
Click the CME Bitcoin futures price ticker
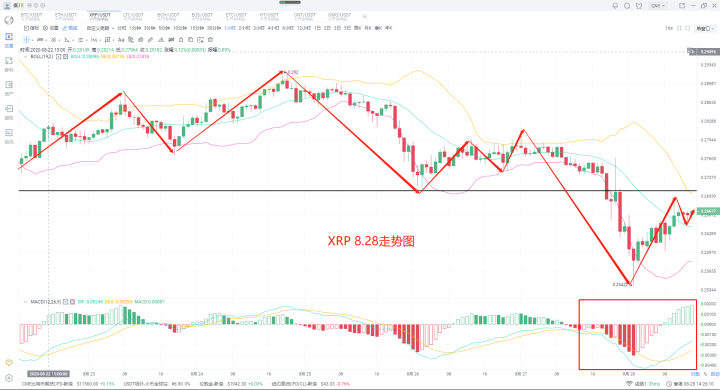pyautogui.click(x=68, y=384)
